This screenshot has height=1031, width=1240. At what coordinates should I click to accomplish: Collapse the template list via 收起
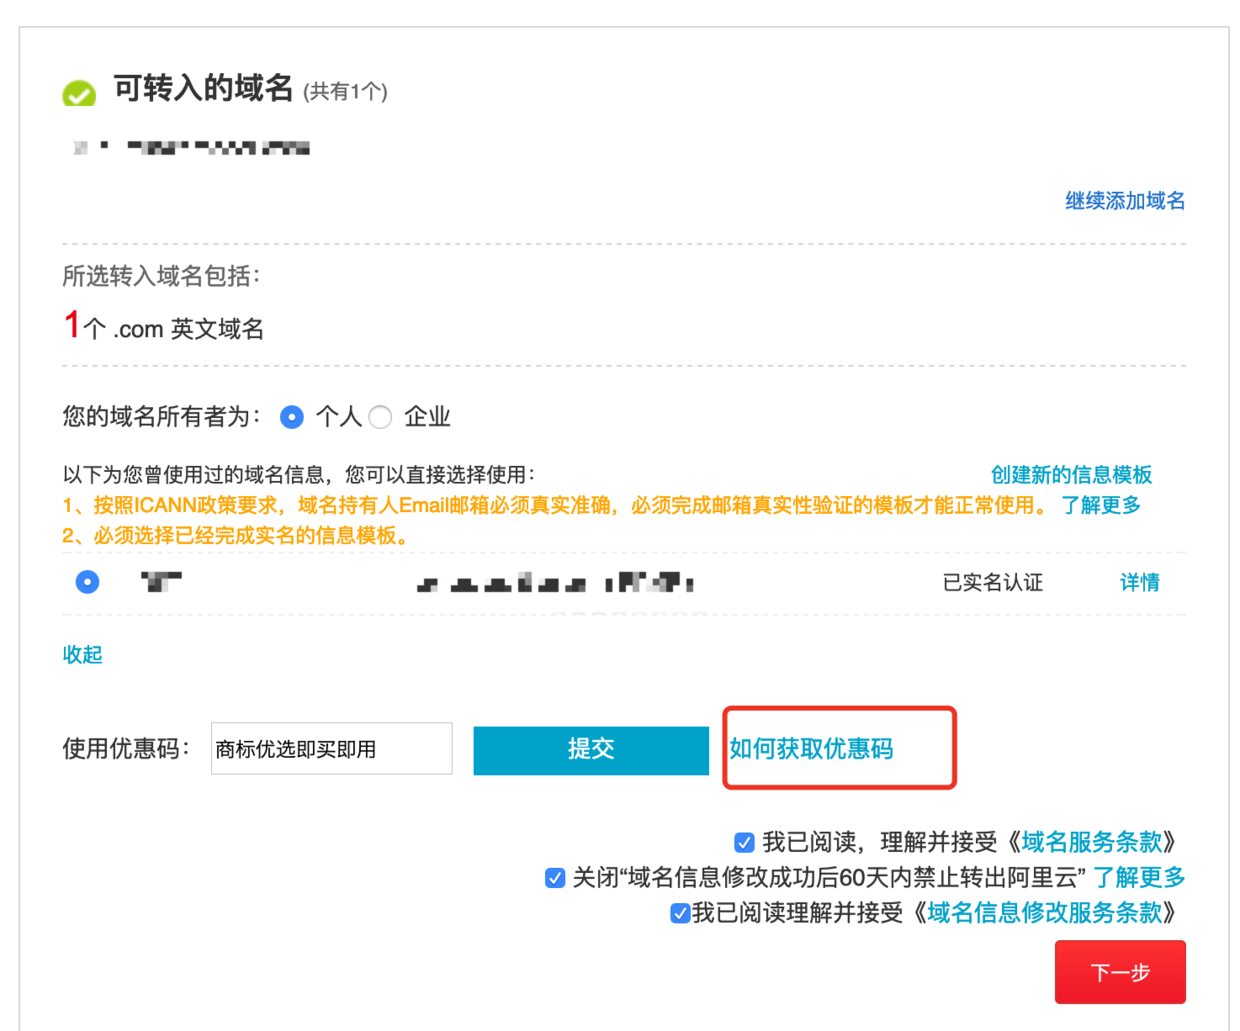tap(82, 654)
